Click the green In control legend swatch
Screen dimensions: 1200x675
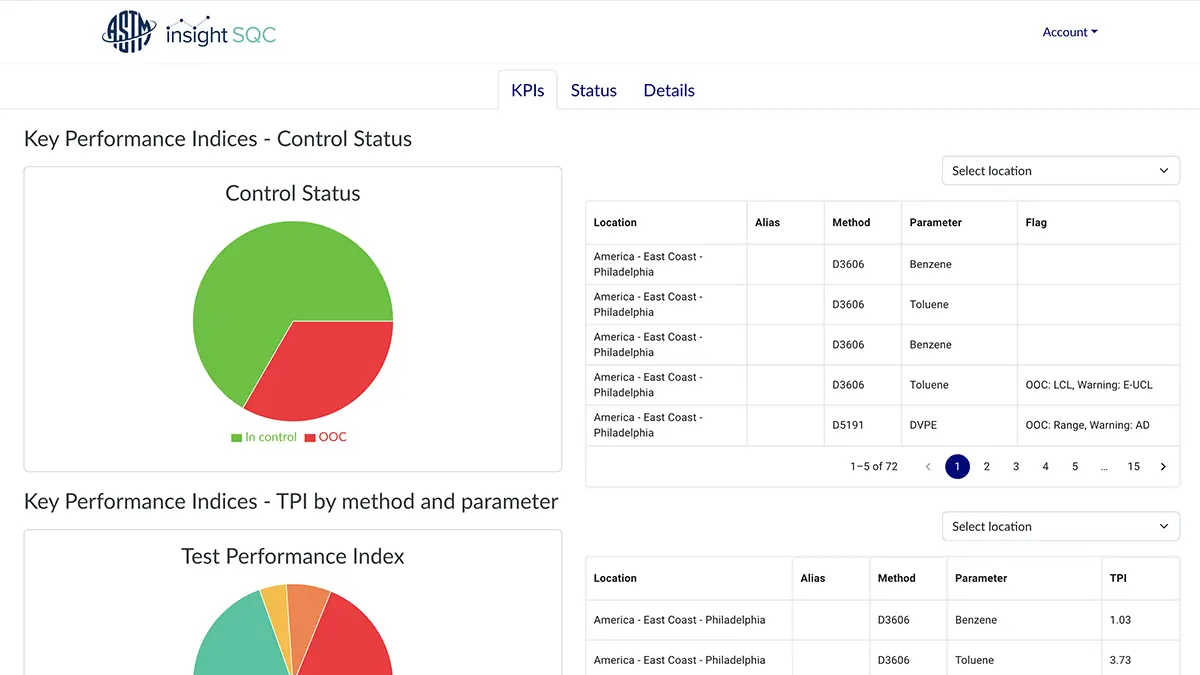click(x=236, y=438)
